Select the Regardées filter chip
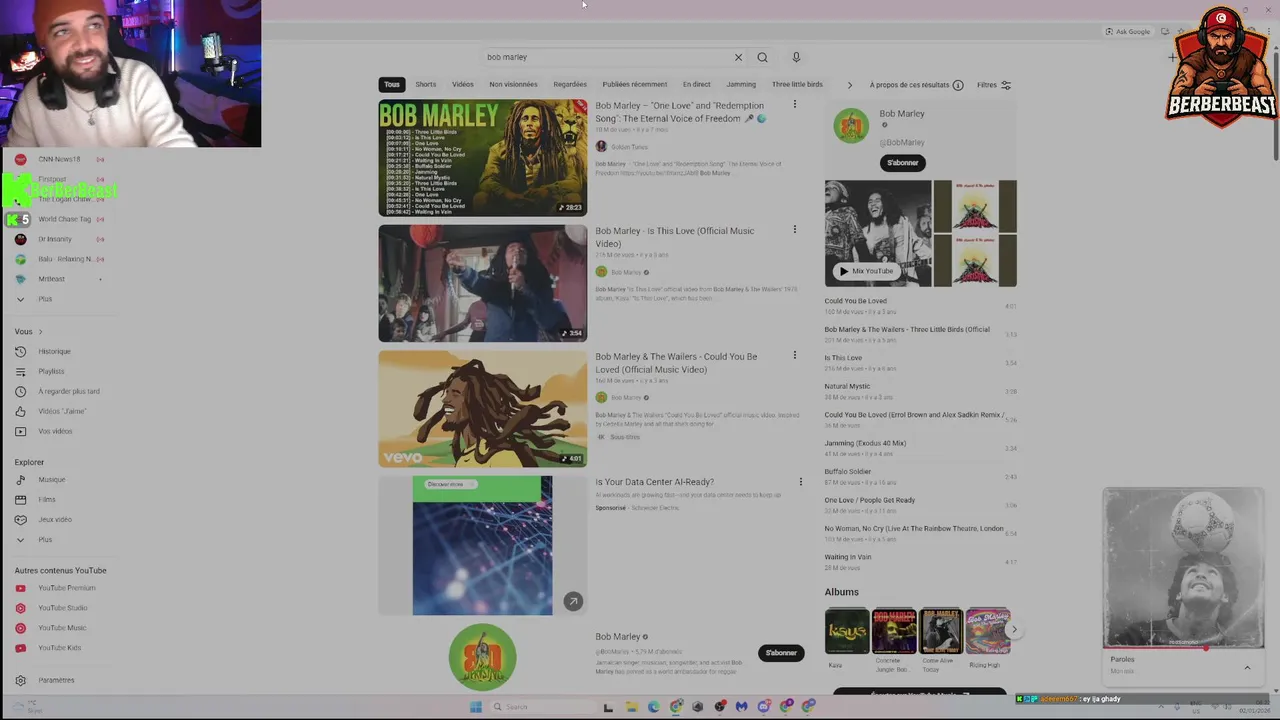The image size is (1280, 720). (570, 85)
